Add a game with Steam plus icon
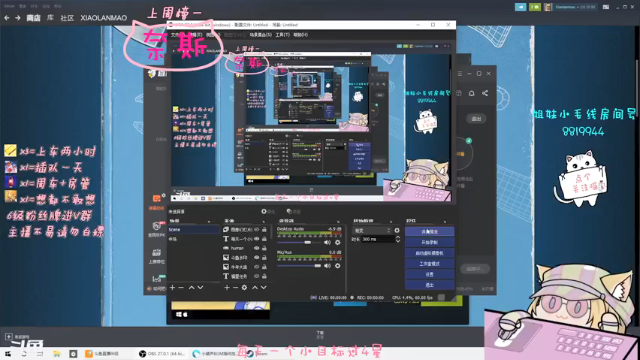This screenshot has height=360, width=640. pos(9,336)
